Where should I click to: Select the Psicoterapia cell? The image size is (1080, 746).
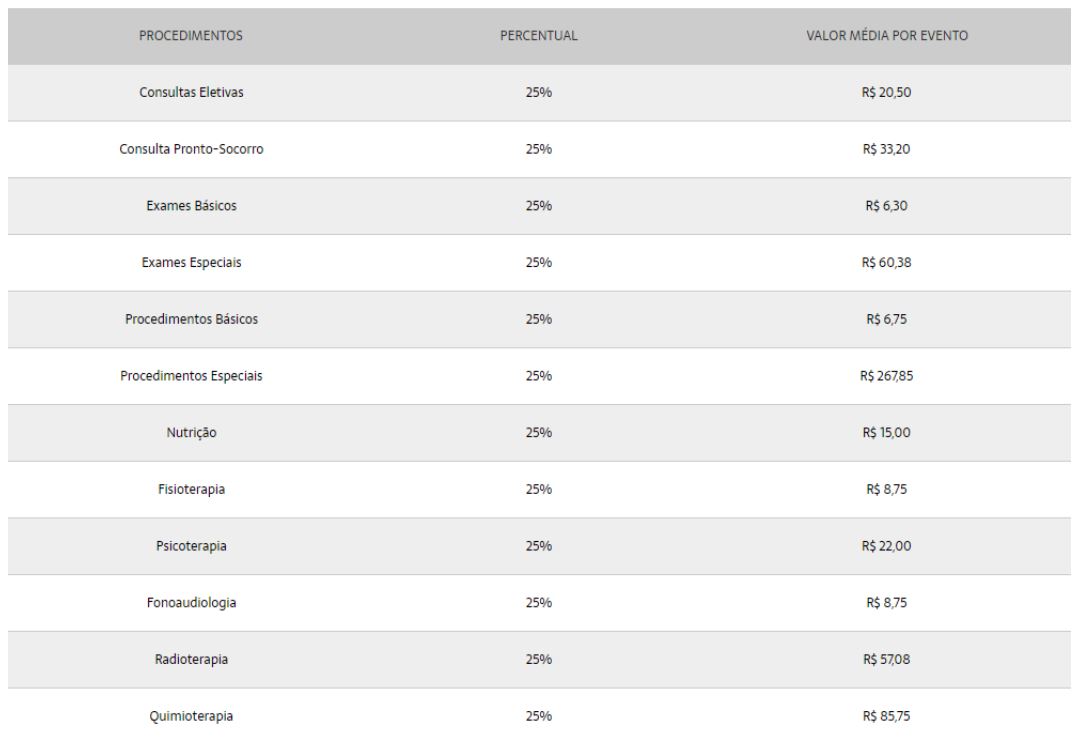pyautogui.click(x=191, y=547)
